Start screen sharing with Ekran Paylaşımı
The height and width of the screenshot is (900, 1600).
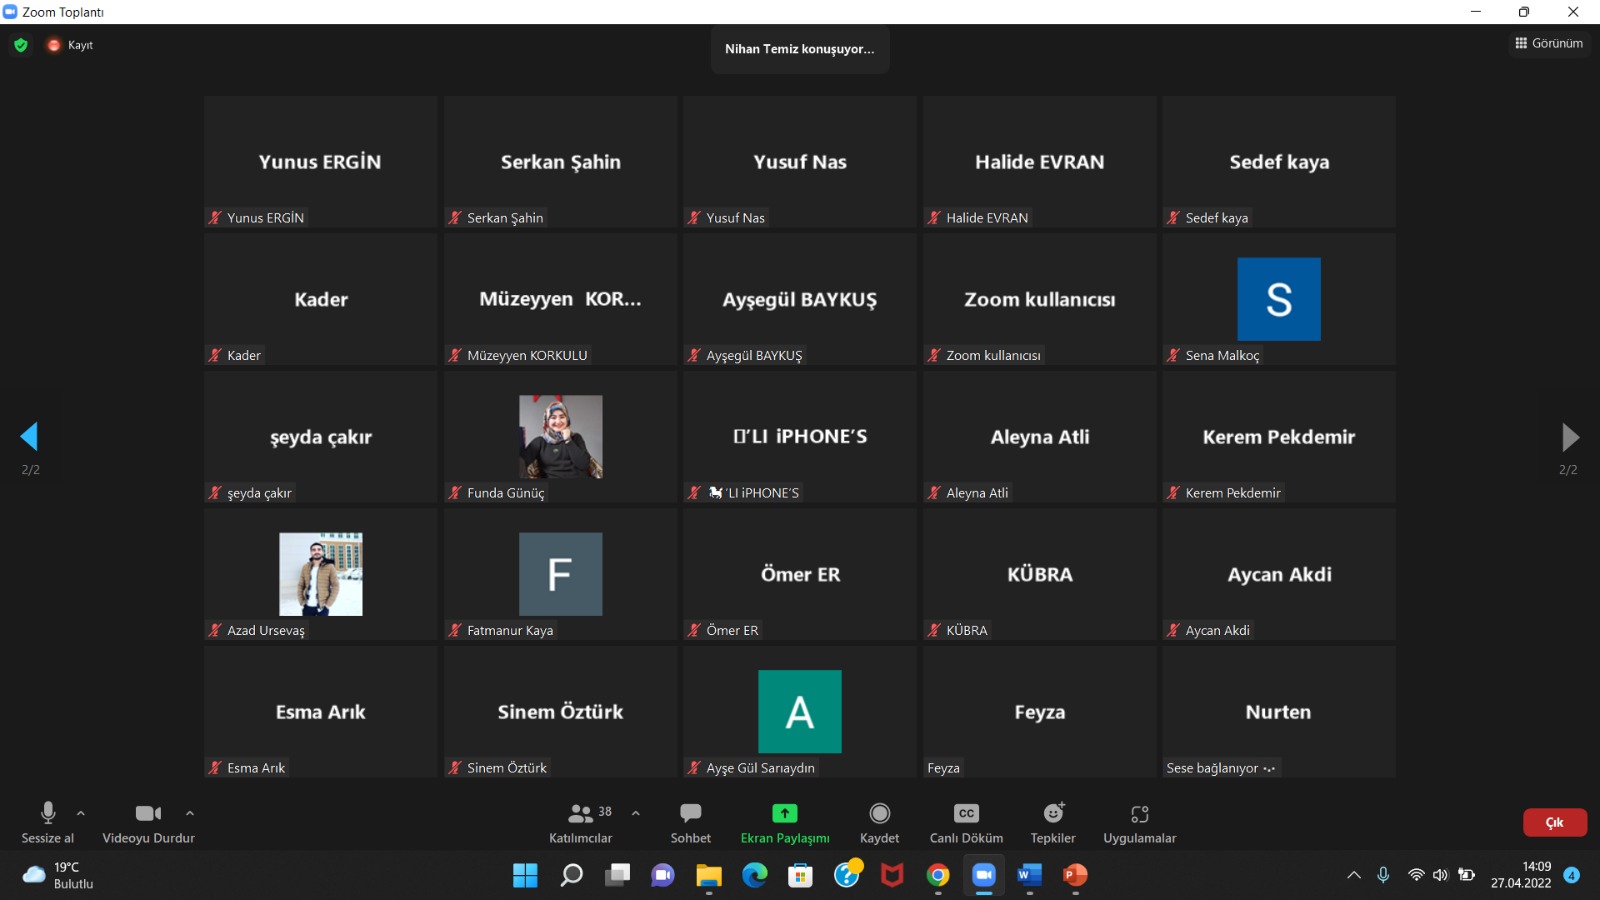click(x=785, y=822)
